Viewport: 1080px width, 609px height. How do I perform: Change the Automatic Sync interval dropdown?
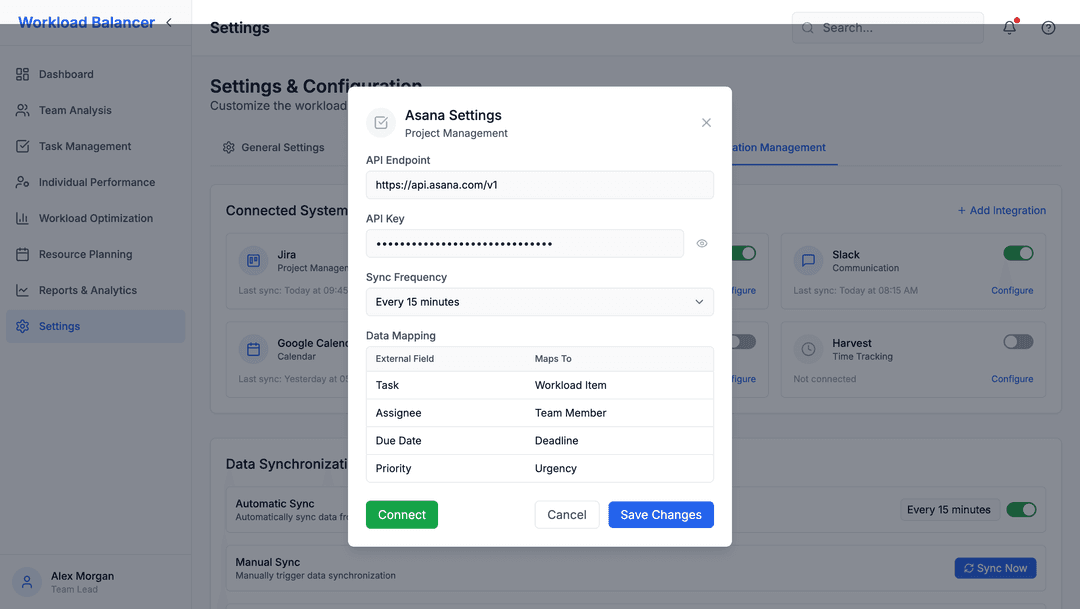click(x=949, y=509)
